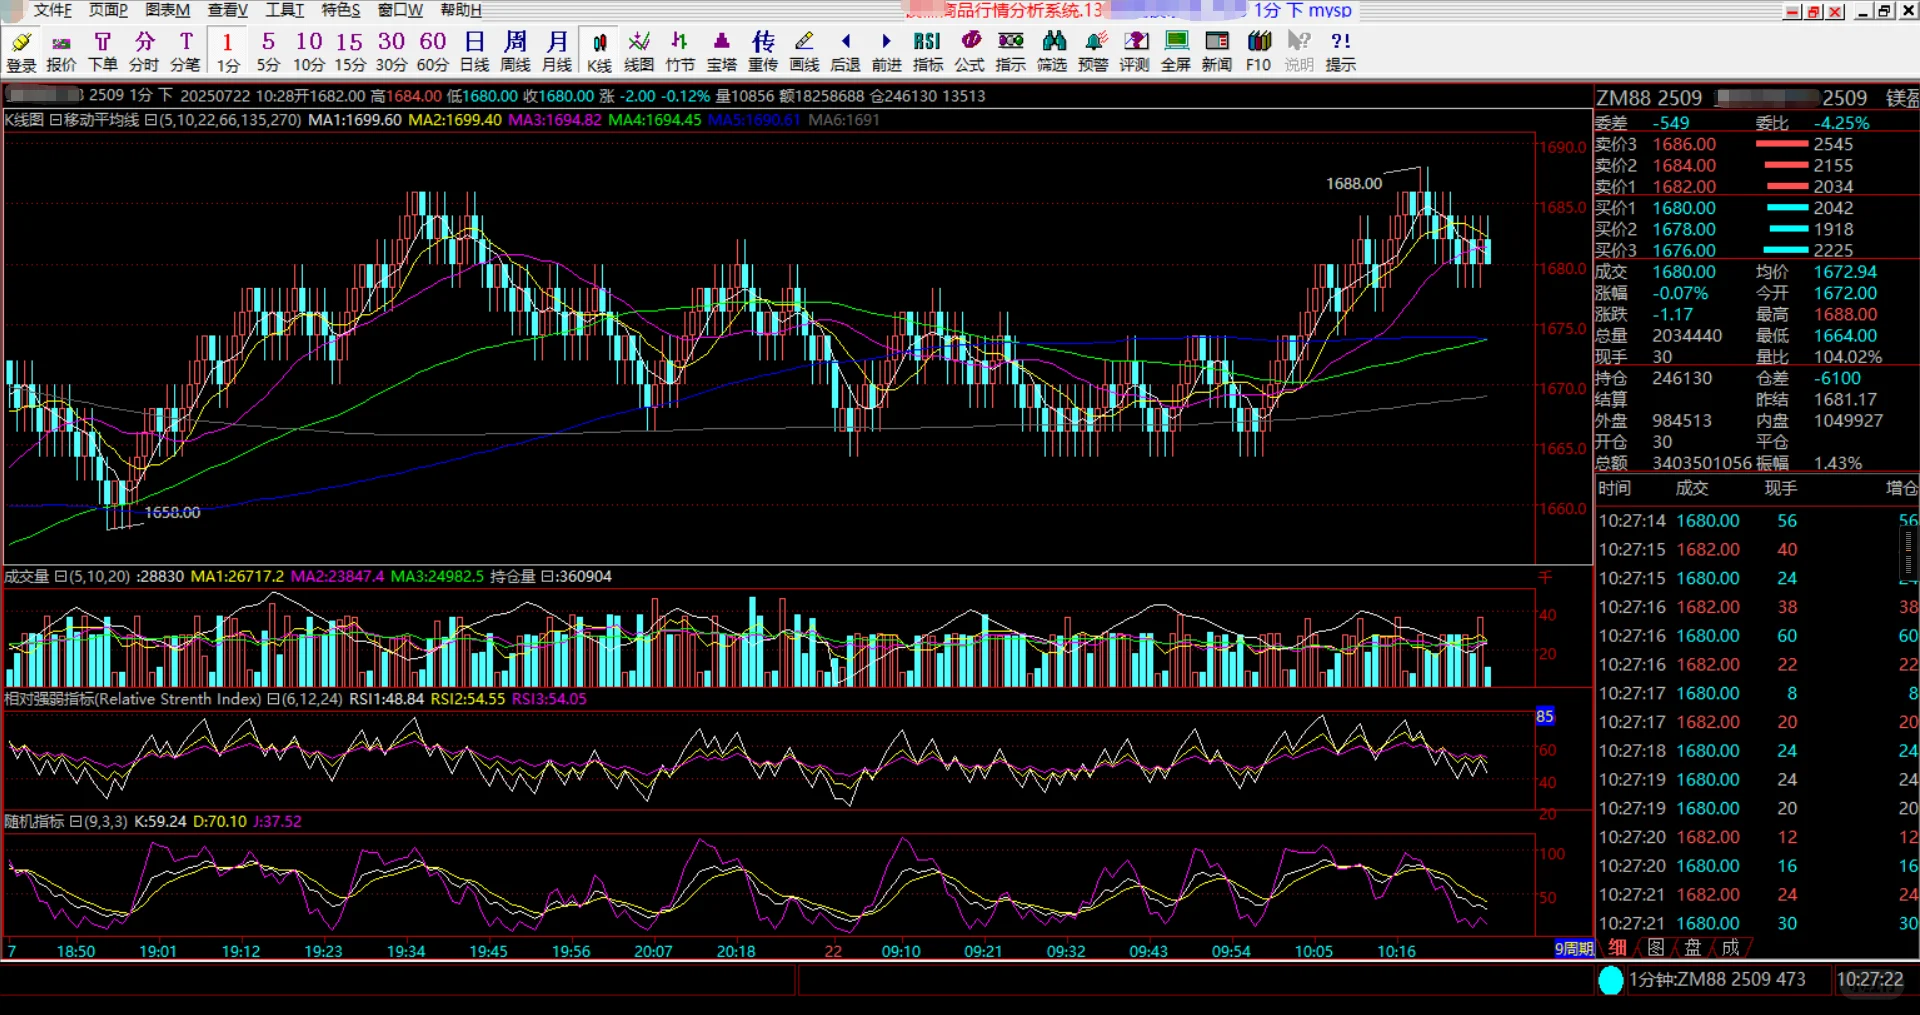The height and width of the screenshot is (1015, 1920).
Task: Select the 5分 five-minute period
Action: point(268,51)
